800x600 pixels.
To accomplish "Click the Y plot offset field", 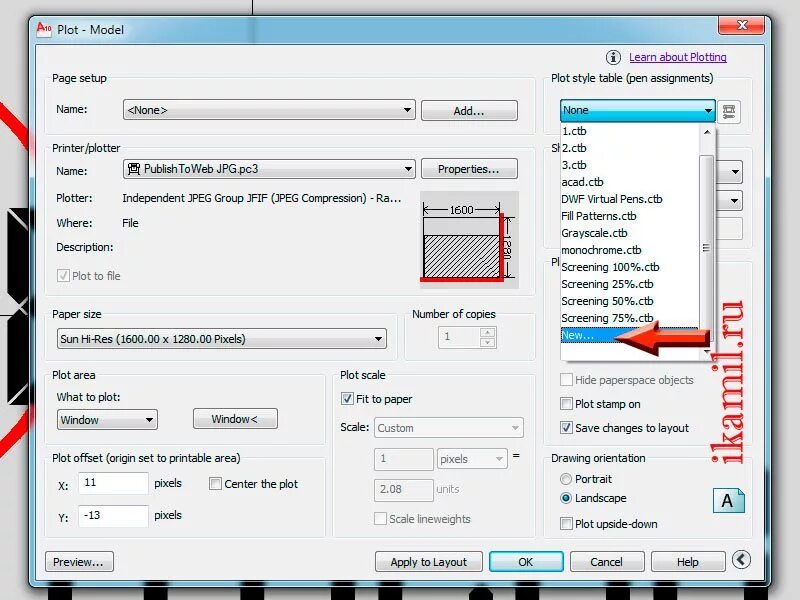I will pyautogui.click(x=113, y=516).
